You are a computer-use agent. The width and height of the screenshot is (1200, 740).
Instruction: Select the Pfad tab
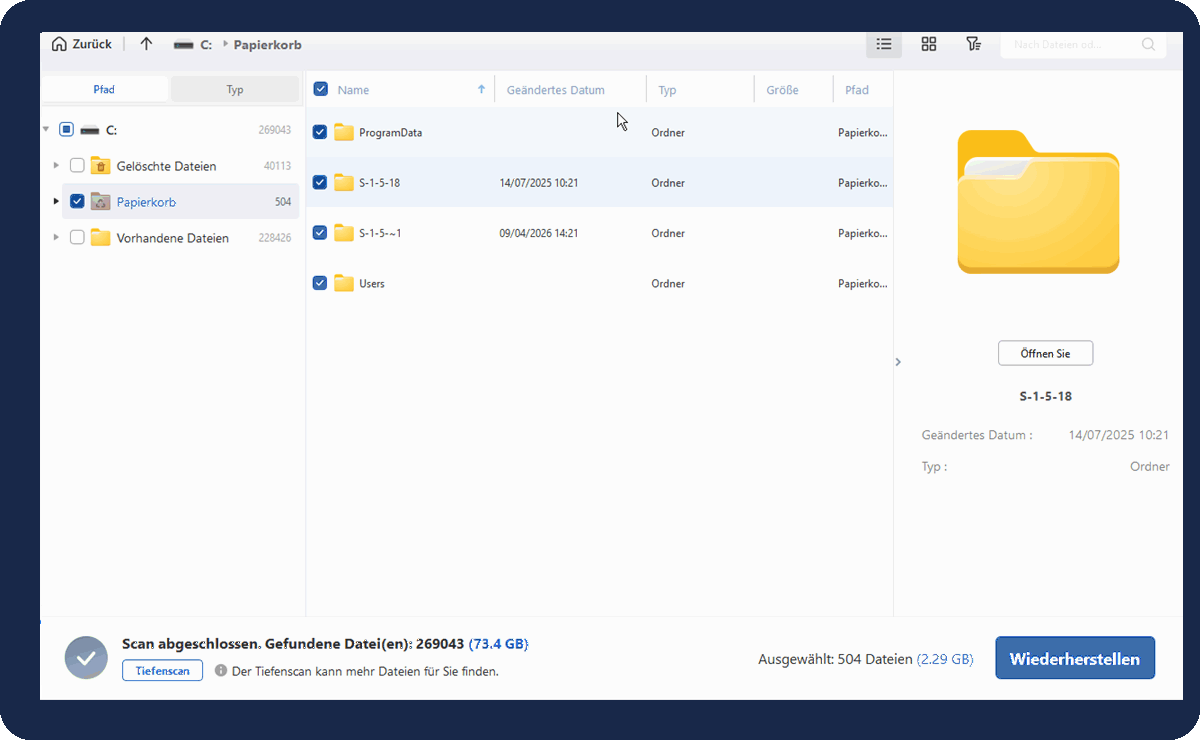(x=105, y=89)
